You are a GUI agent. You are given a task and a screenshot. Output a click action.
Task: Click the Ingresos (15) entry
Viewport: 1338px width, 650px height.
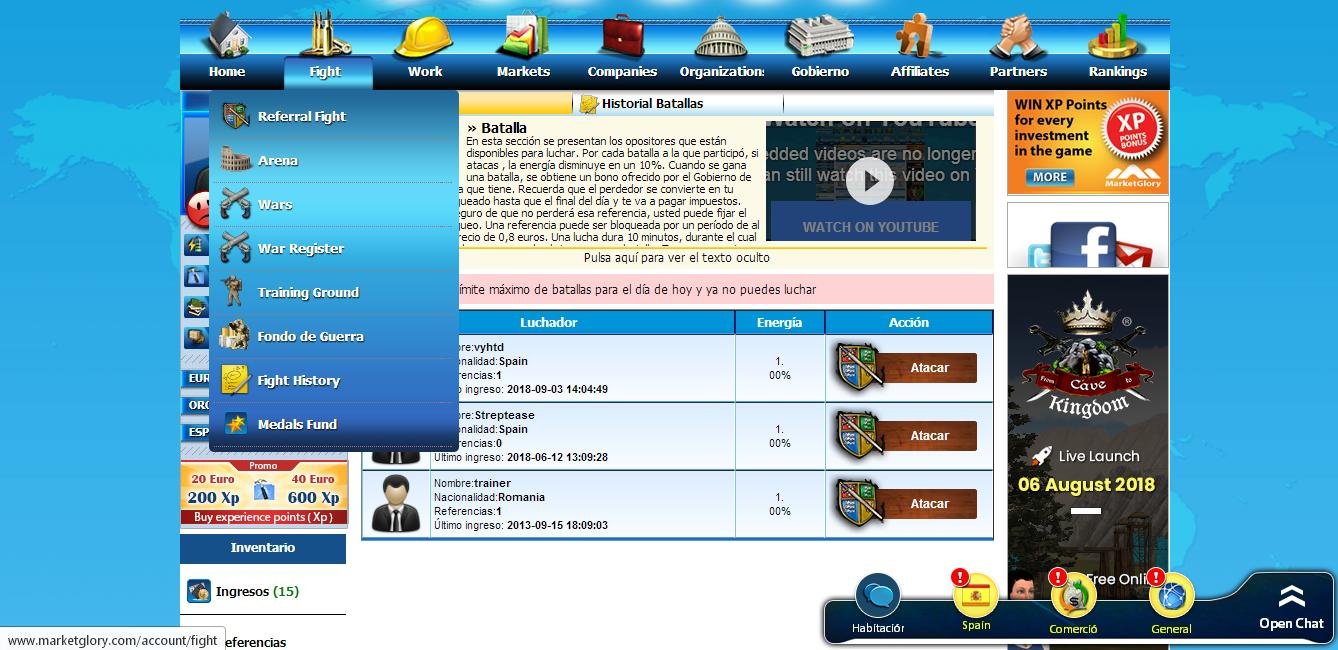click(x=257, y=591)
